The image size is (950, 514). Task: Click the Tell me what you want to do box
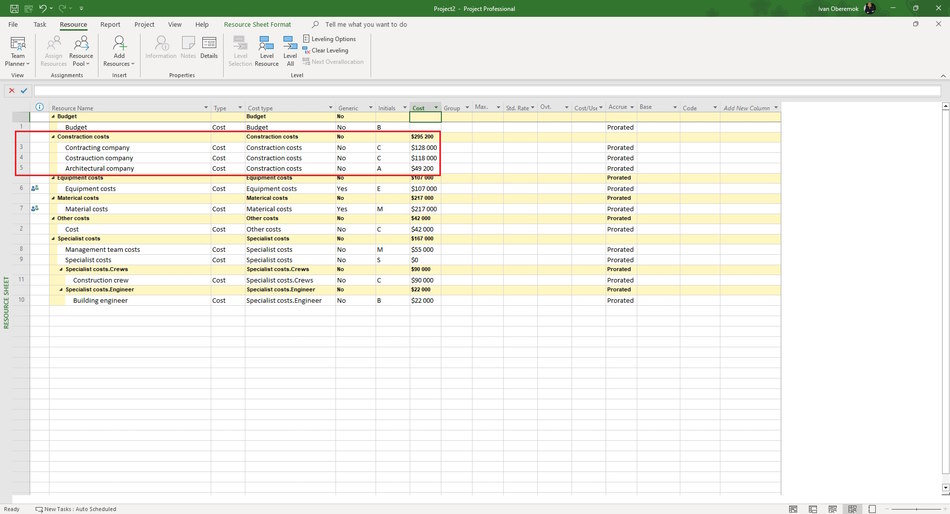point(366,24)
